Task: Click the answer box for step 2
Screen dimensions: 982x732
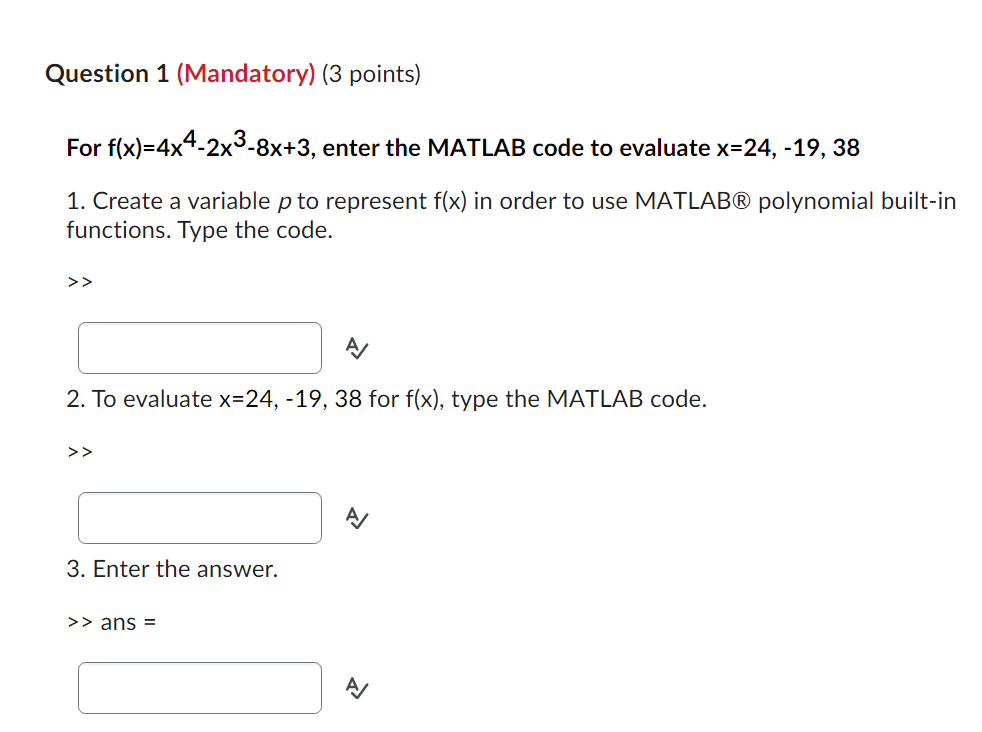Action: (199, 518)
